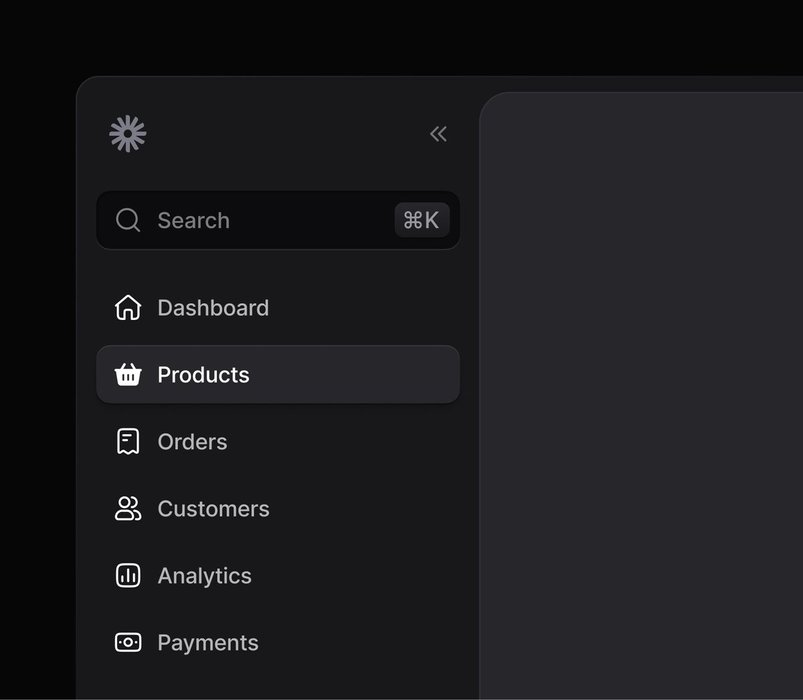This screenshot has height=700, width=803.
Task: Click the Payments banknote icon
Action: (128, 642)
